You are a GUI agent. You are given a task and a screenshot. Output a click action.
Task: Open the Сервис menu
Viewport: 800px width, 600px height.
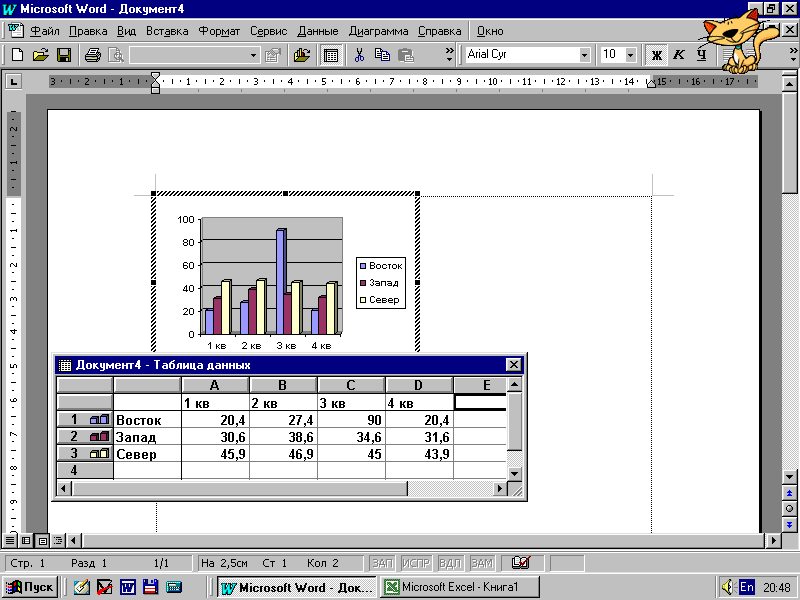coord(268,31)
